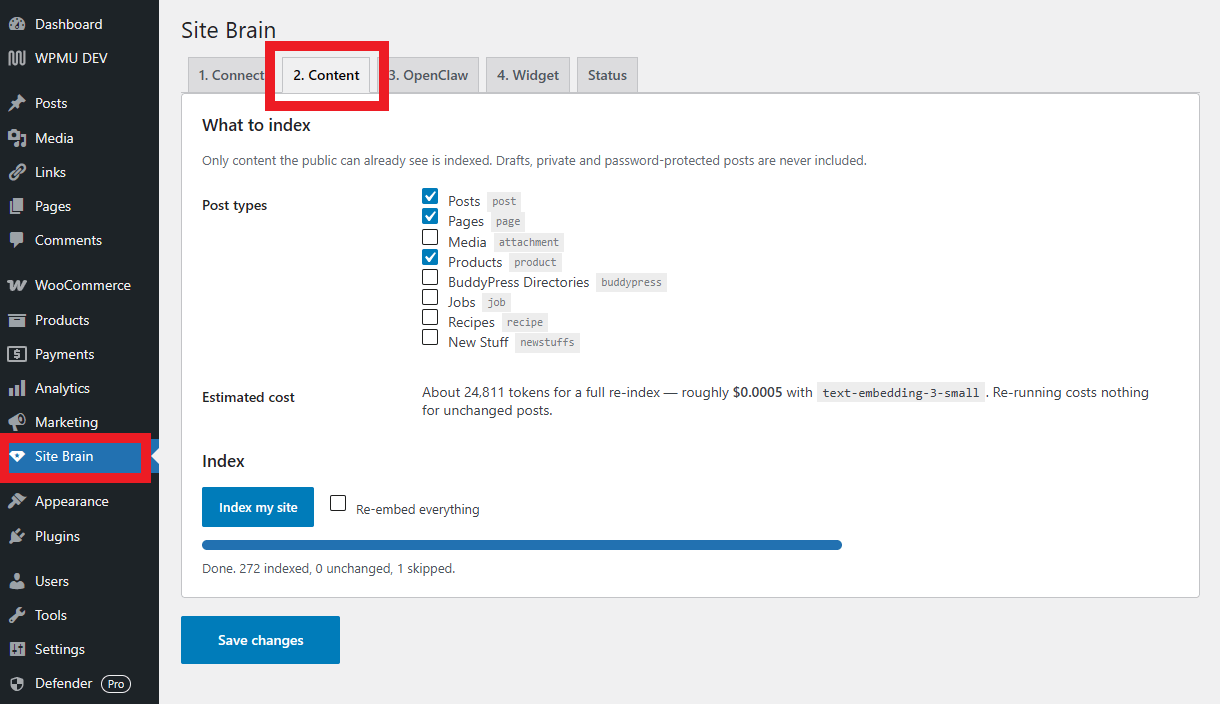Click the 'product' slug label
The image size is (1220, 704).
[535, 262]
